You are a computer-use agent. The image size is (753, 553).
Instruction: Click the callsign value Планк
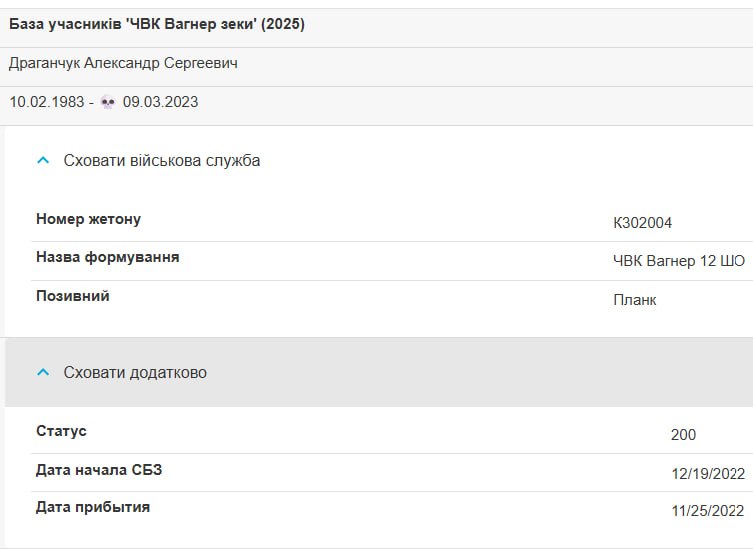634,300
